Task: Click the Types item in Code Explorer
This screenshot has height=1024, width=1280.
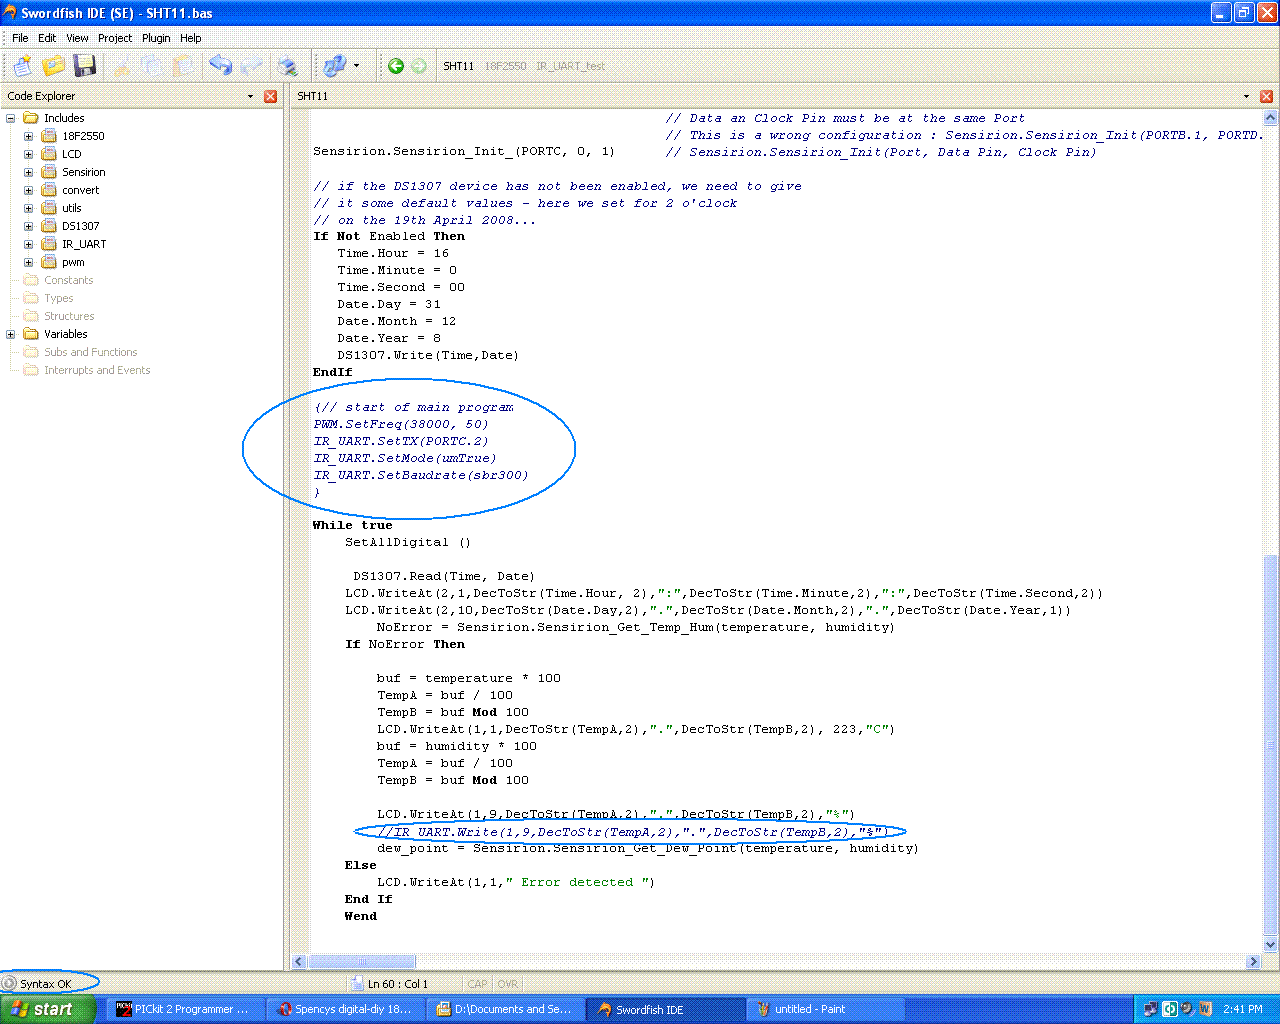Action: click(58, 298)
